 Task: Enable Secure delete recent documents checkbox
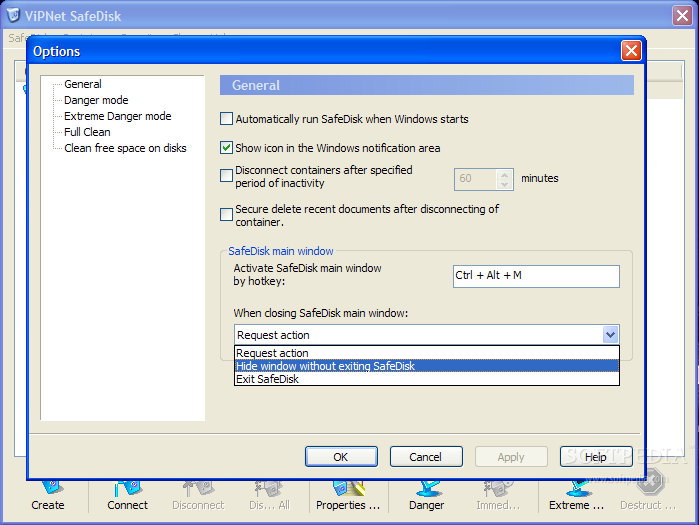(226, 214)
